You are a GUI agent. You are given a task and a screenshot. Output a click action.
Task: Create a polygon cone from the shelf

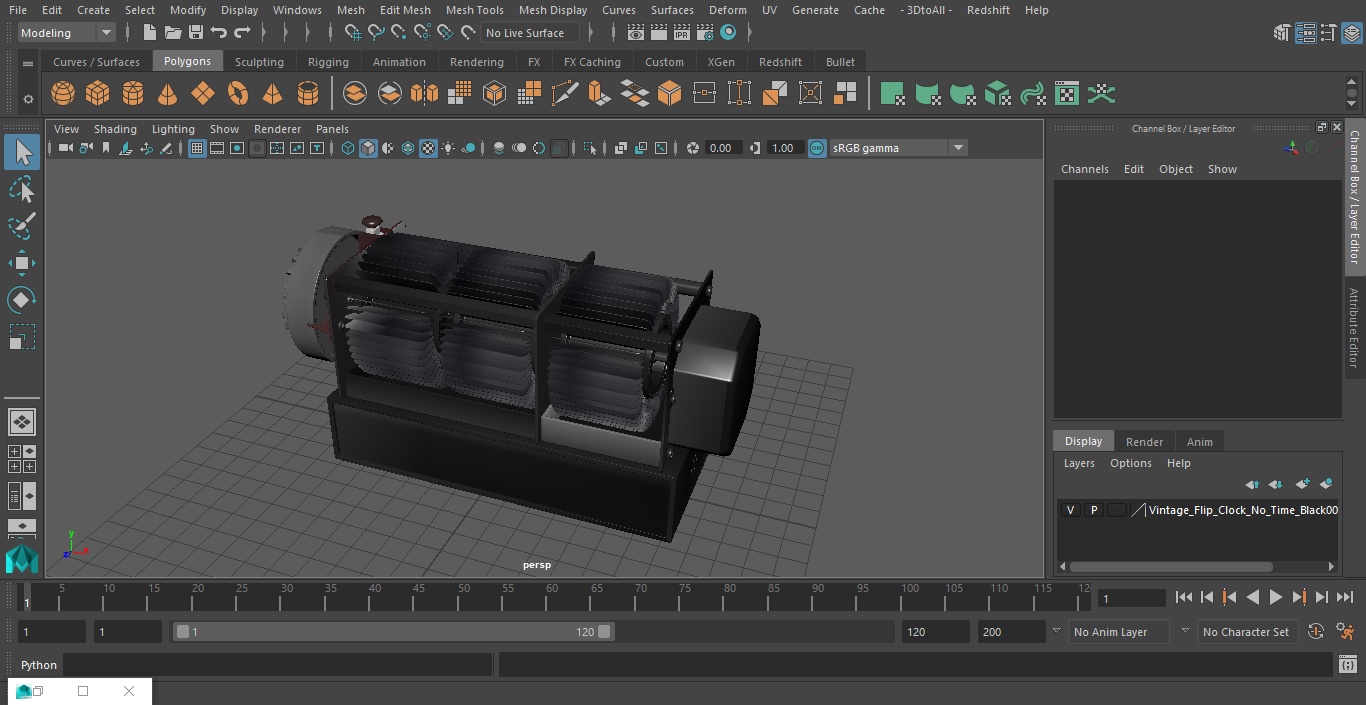point(168,94)
